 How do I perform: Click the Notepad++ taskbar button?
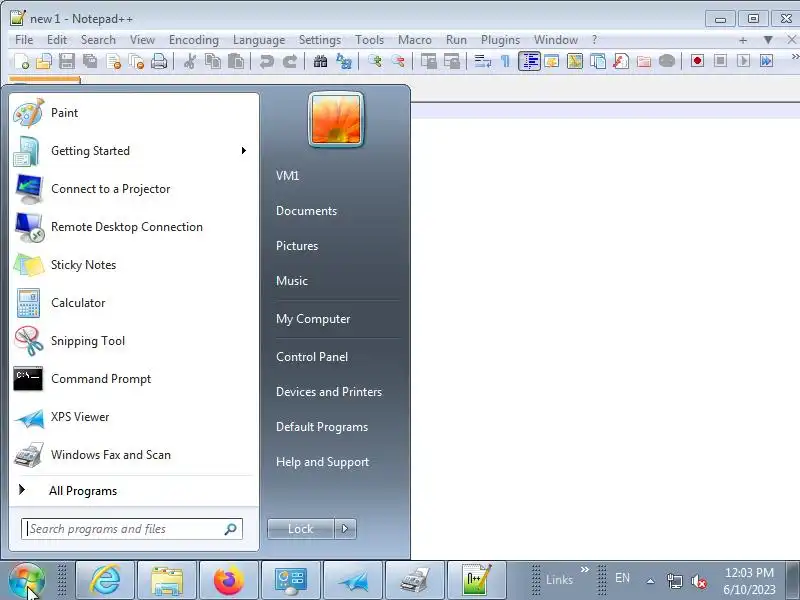click(476, 581)
